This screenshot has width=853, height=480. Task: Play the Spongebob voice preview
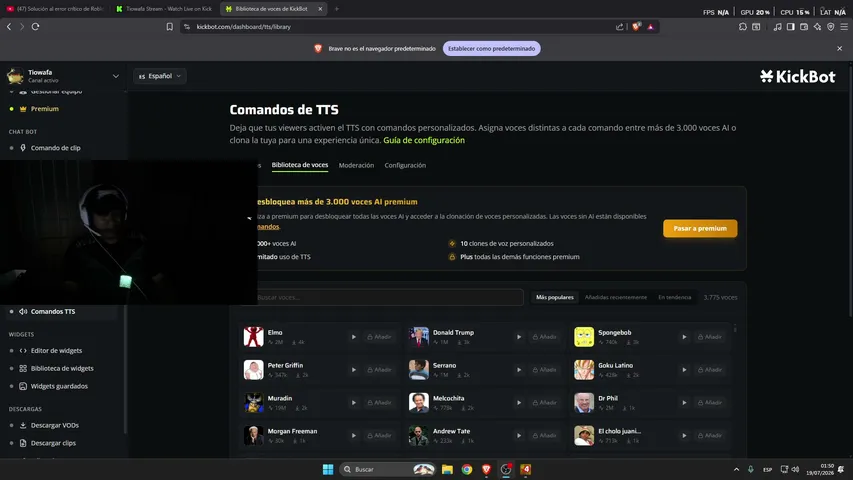[x=684, y=337]
